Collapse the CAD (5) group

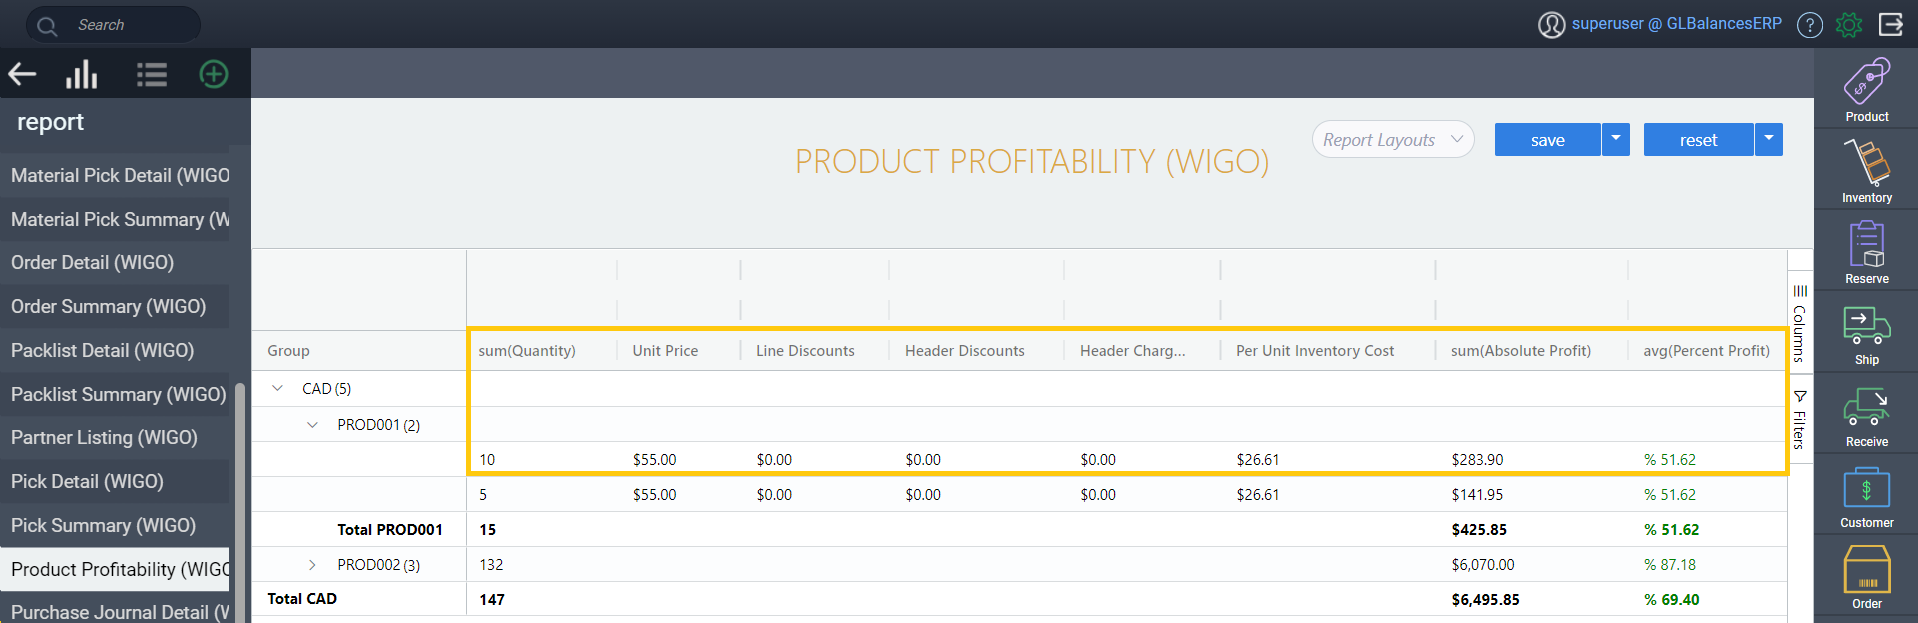click(x=278, y=388)
